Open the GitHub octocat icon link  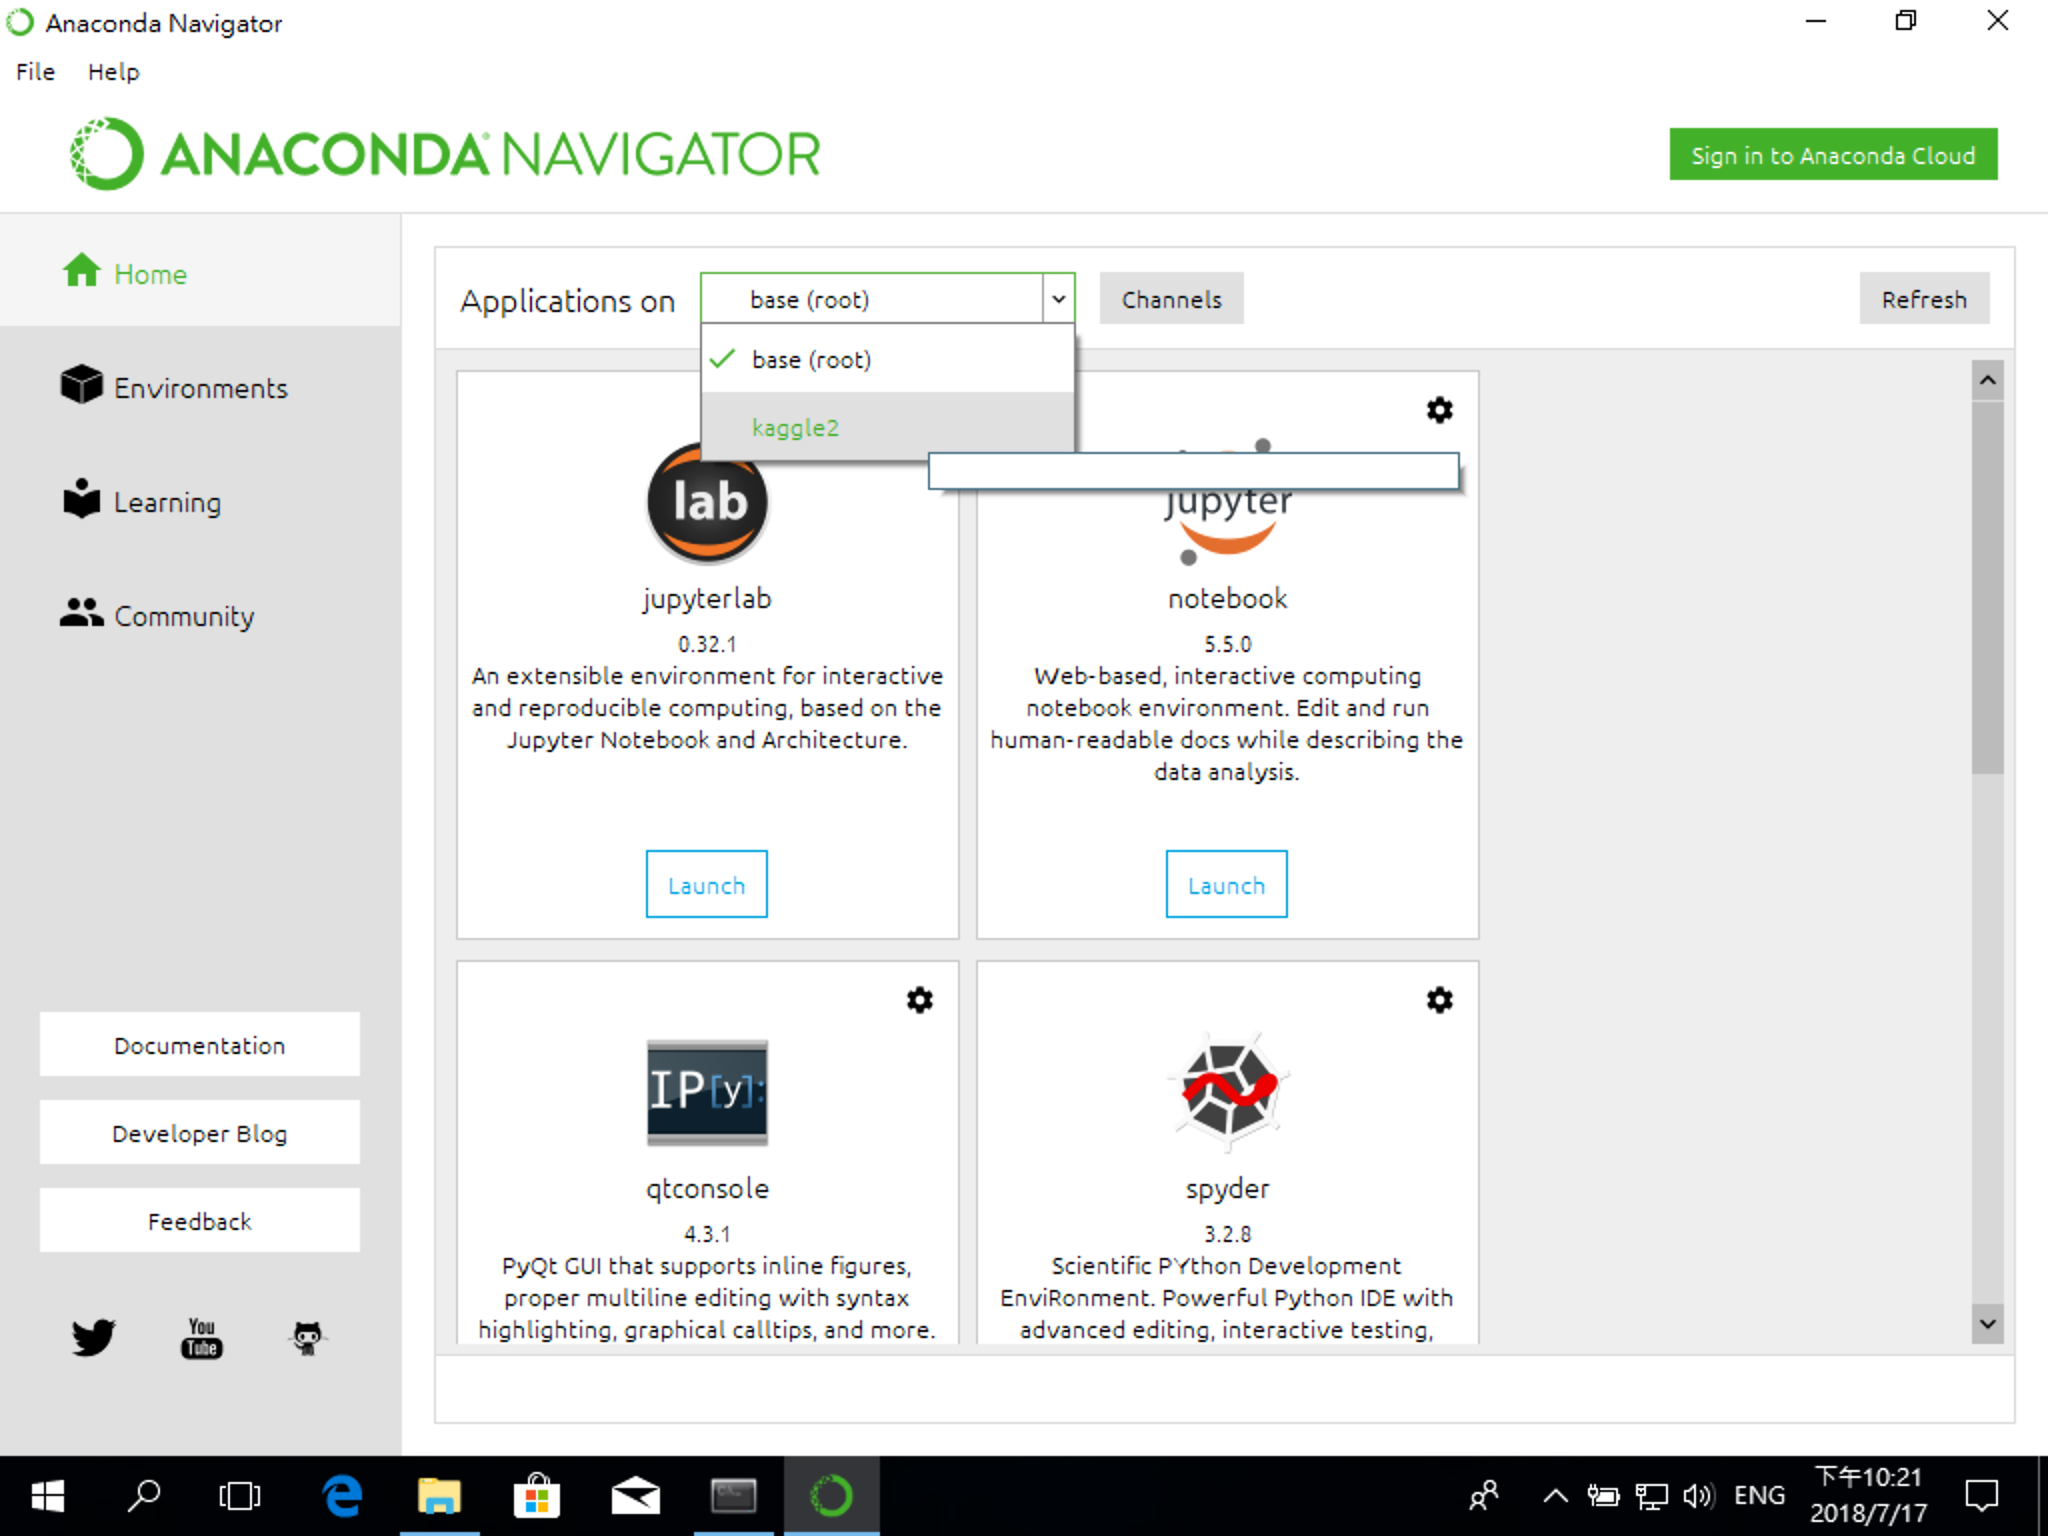click(307, 1337)
